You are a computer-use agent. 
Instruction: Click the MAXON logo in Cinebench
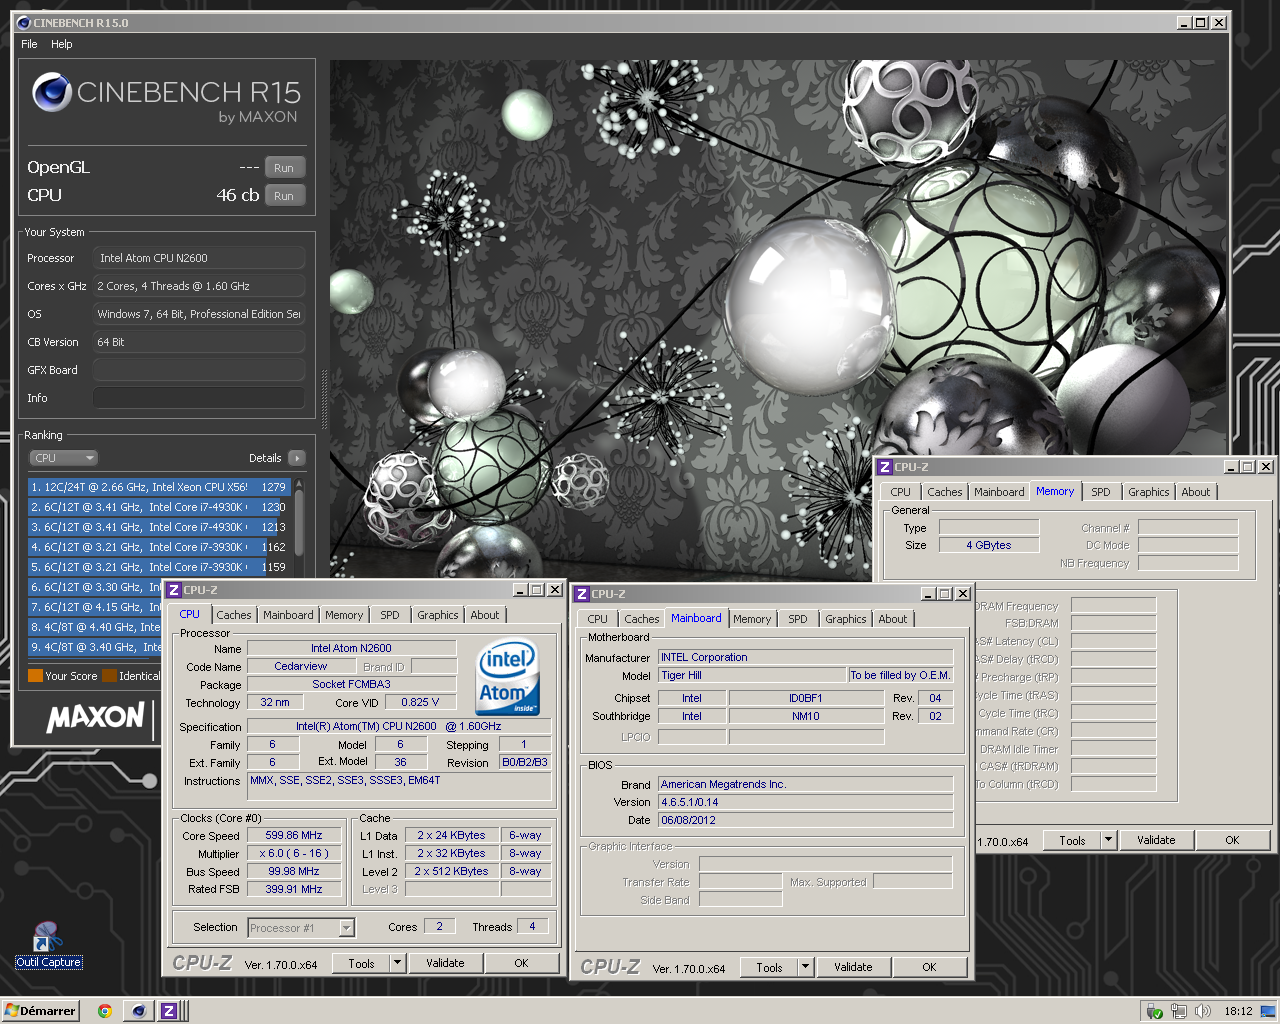(96, 717)
